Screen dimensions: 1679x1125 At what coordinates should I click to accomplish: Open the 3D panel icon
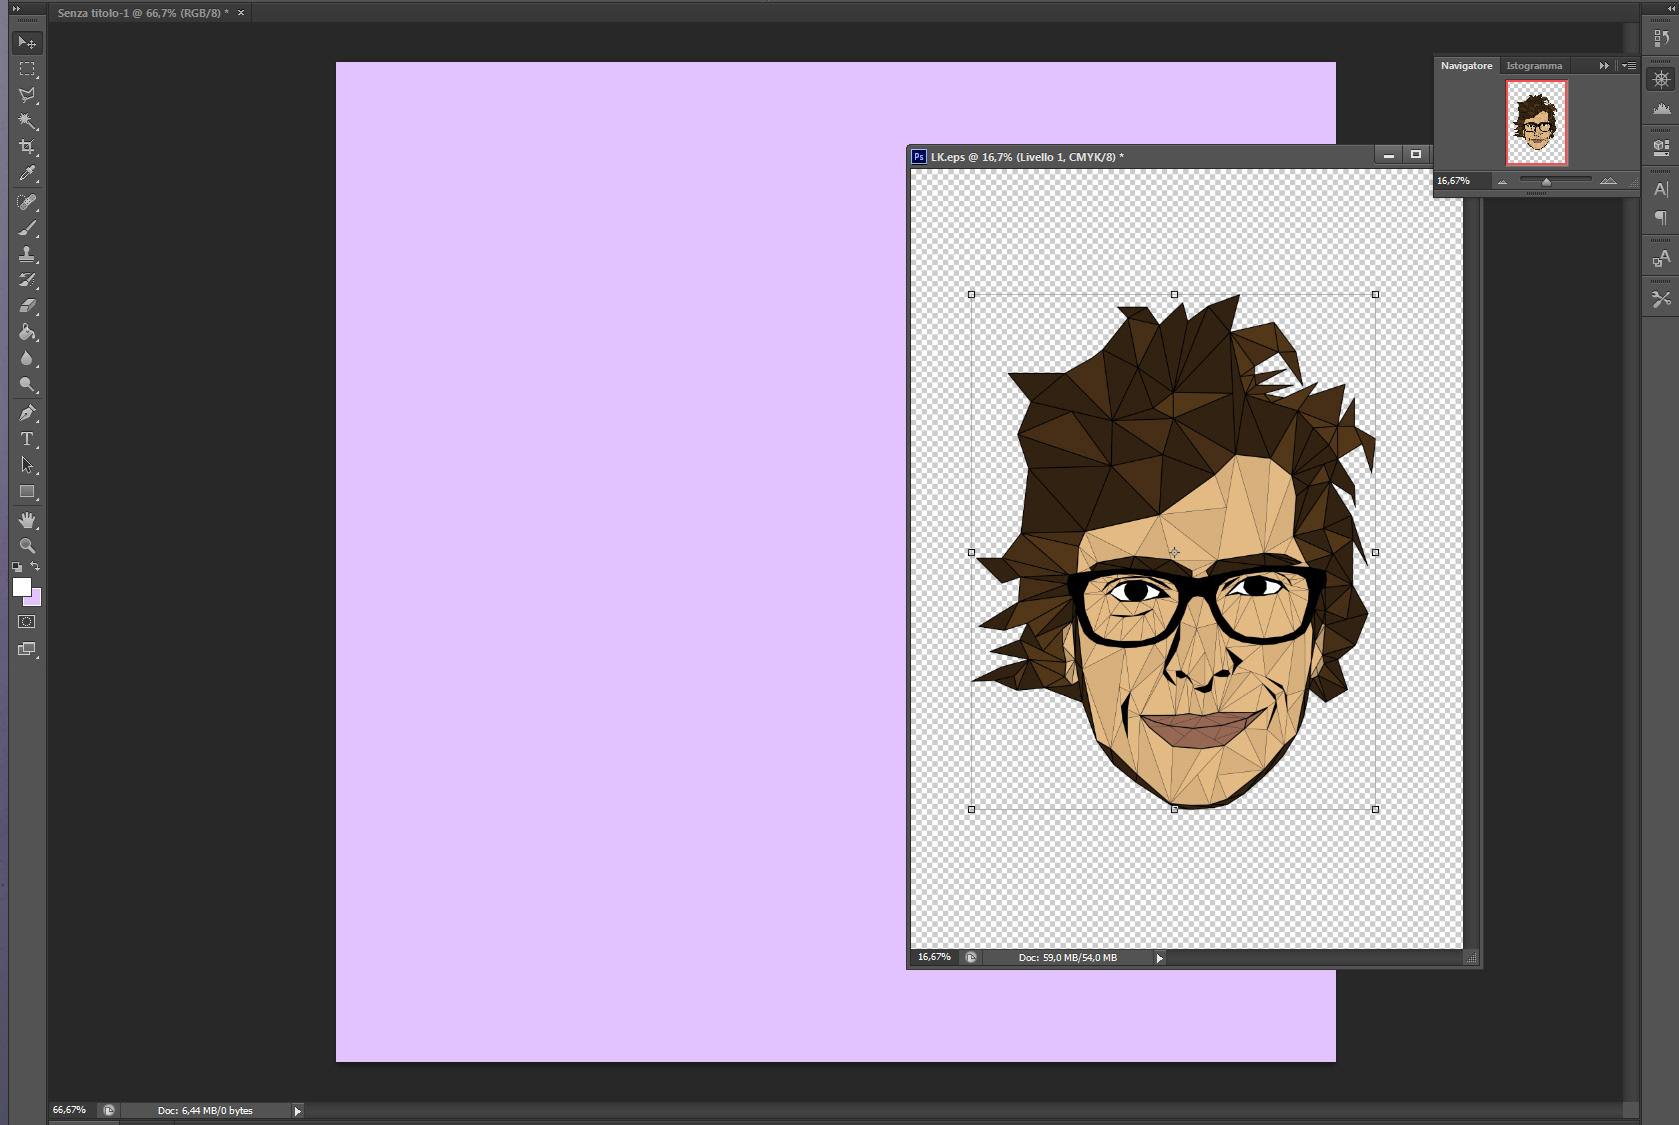click(x=1661, y=147)
